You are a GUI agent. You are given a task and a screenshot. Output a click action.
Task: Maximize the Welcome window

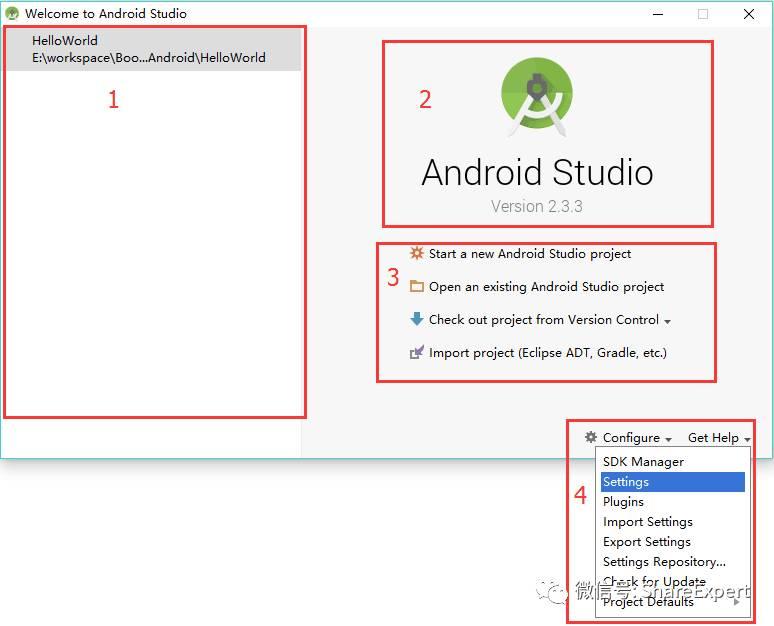[x=703, y=14]
